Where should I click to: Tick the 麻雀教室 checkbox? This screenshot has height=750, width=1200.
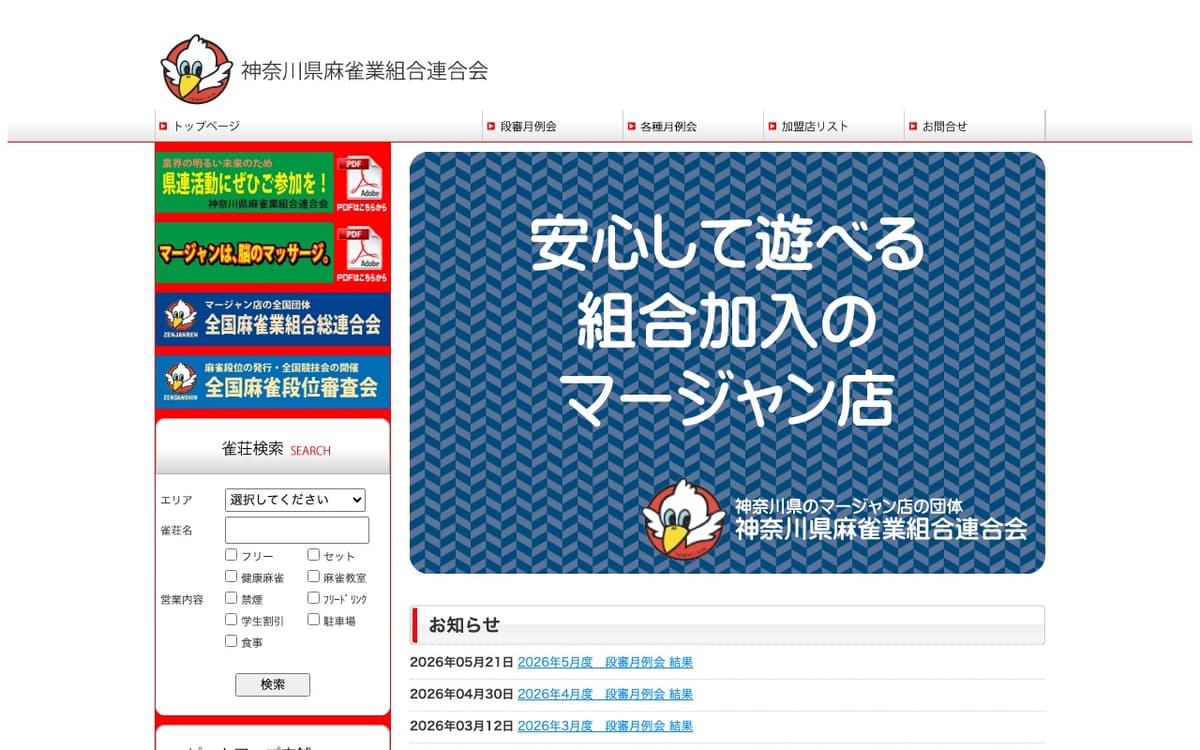coord(313,576)
